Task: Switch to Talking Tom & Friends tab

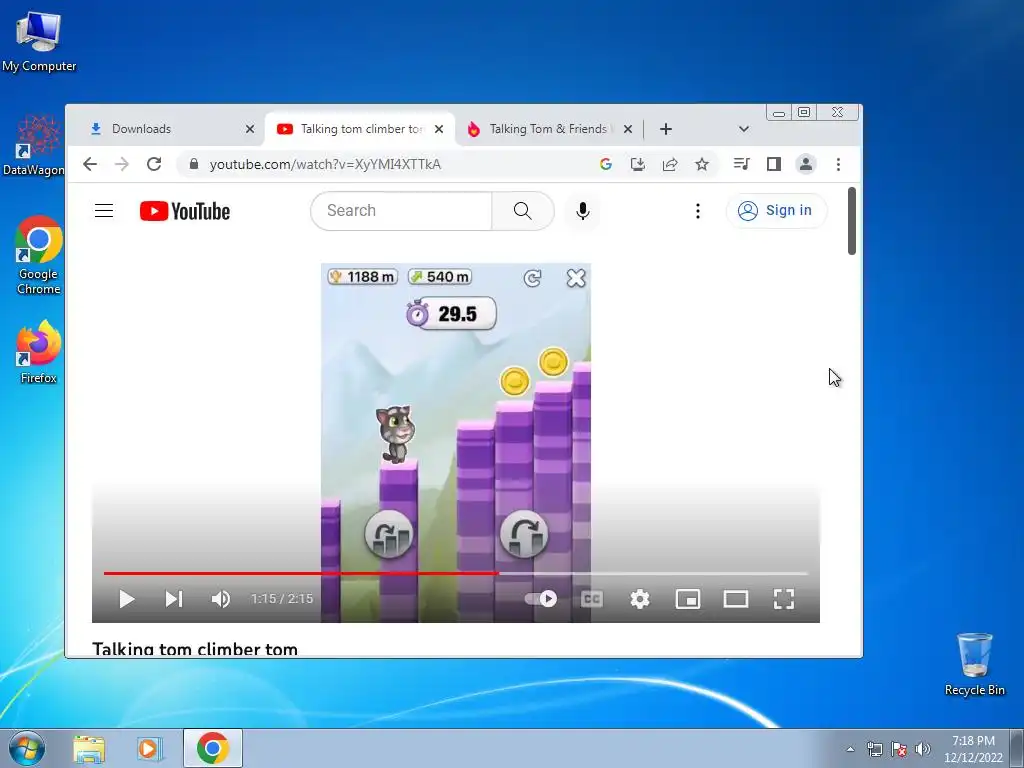Action: point(541,129)
